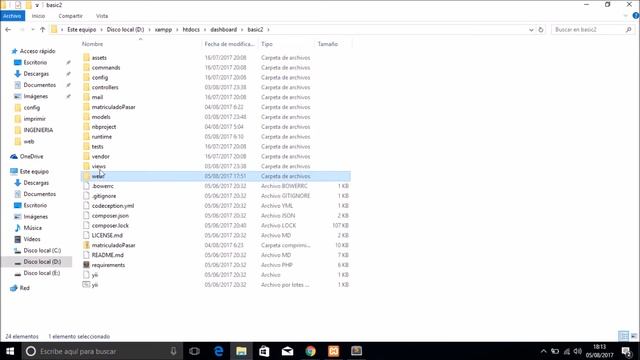Expand chevron after htdocs in address bar
The height and width of the screenshot is (360, 640).
pyautogui.click(x=205, y=30)
